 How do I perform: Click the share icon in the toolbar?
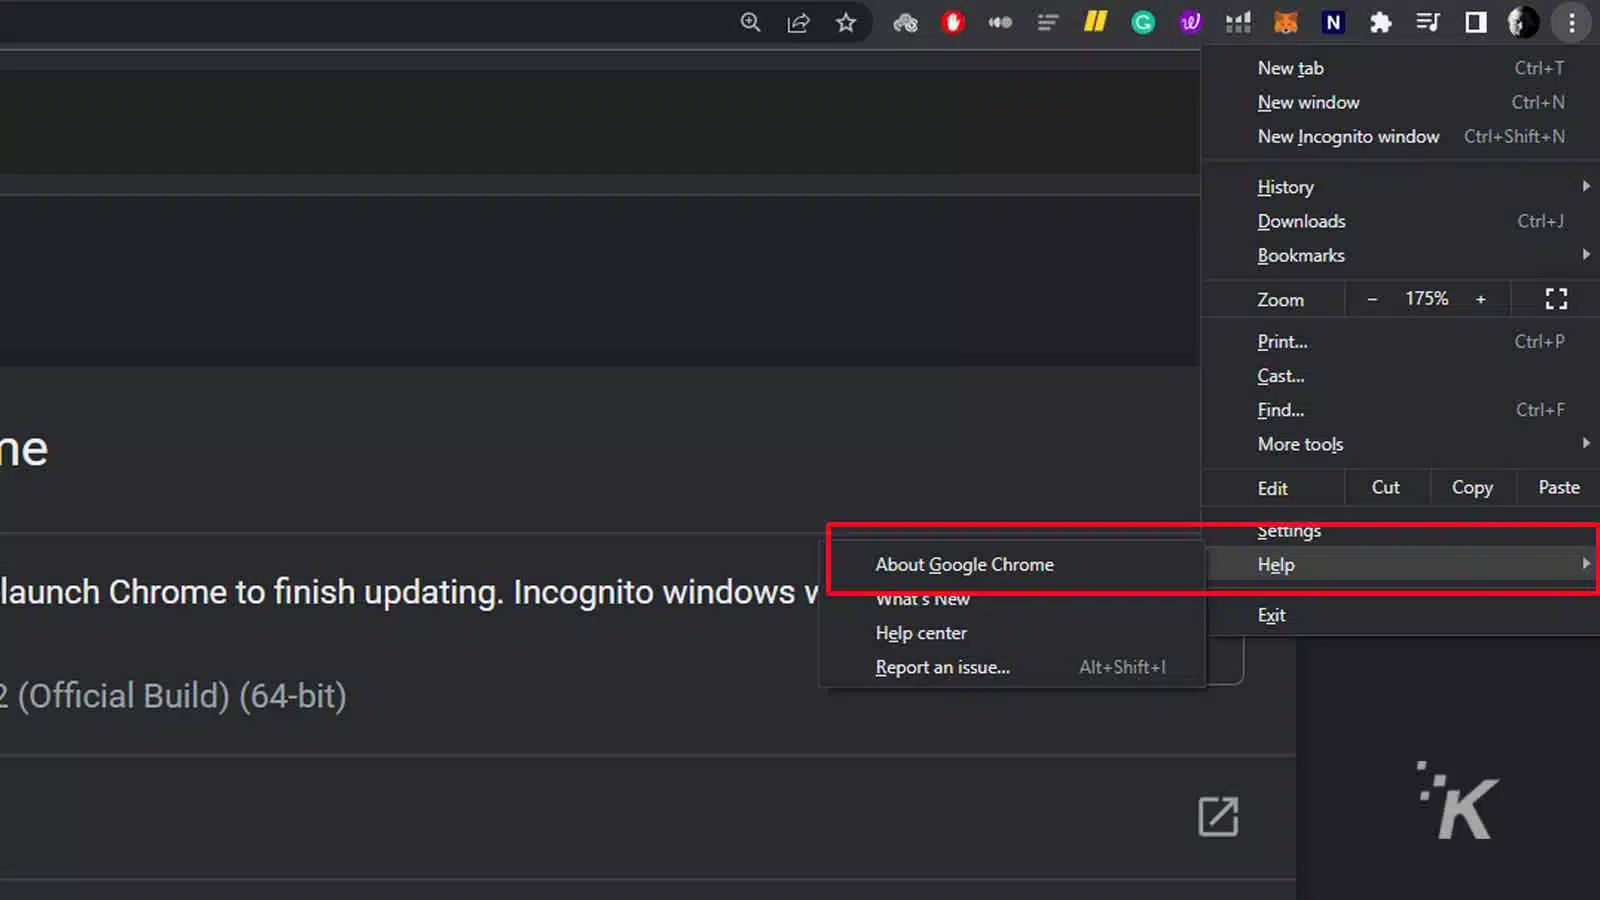point(799,22)
